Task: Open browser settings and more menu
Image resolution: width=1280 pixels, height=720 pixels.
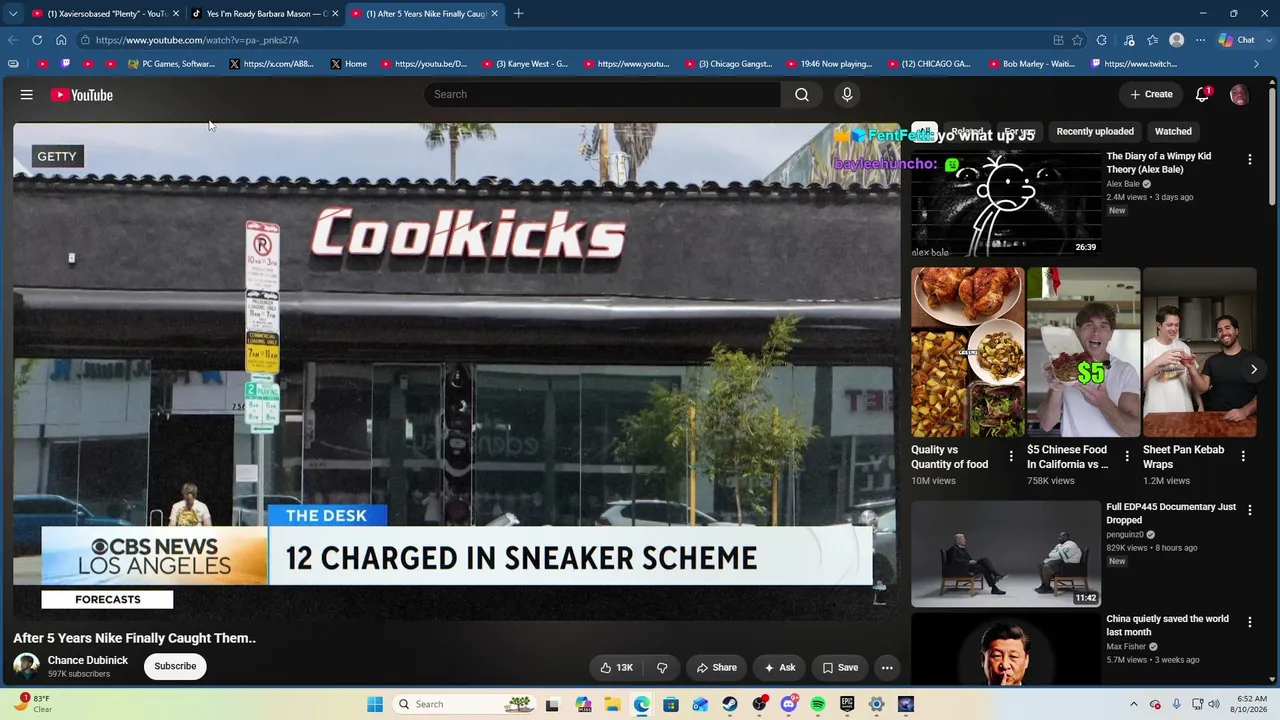Action: (1201, 40)
